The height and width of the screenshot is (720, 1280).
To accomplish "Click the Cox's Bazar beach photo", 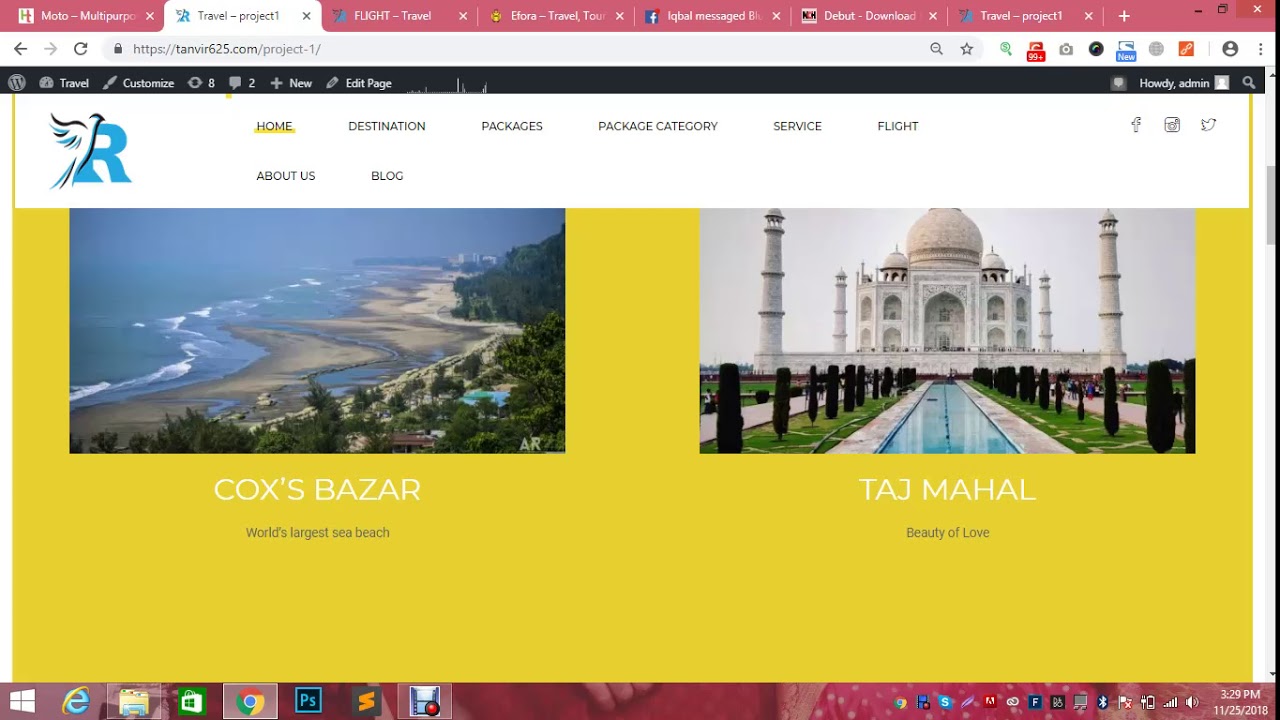I will pos(317,331).
